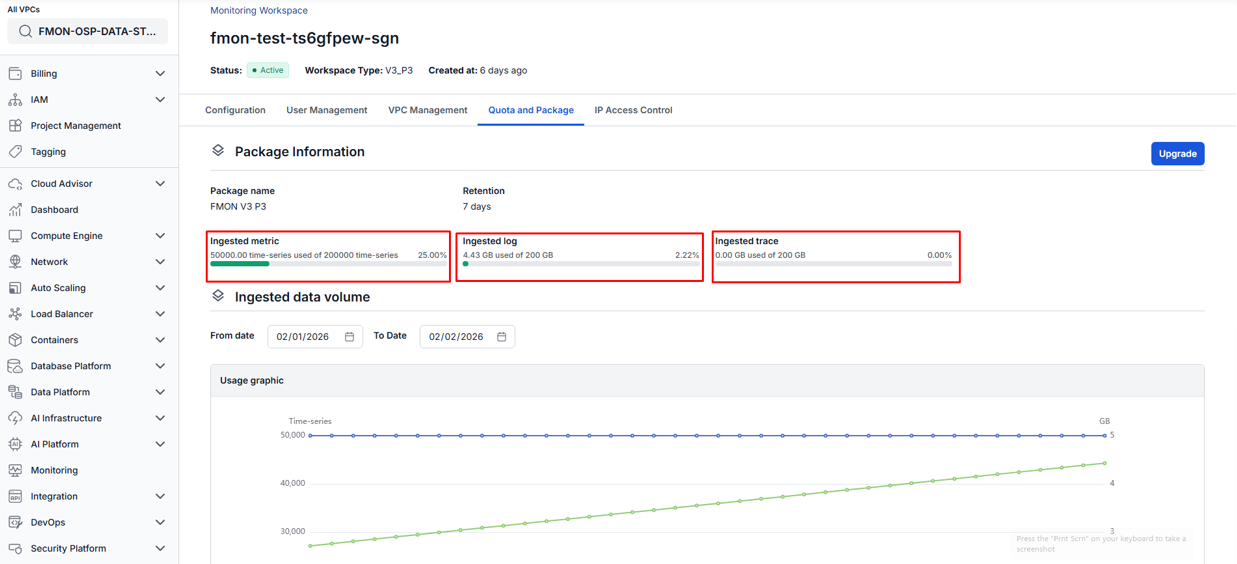The image size is (1237, 564).
Task: Expand the Database Platform chevron
Action: coord(160,366)
